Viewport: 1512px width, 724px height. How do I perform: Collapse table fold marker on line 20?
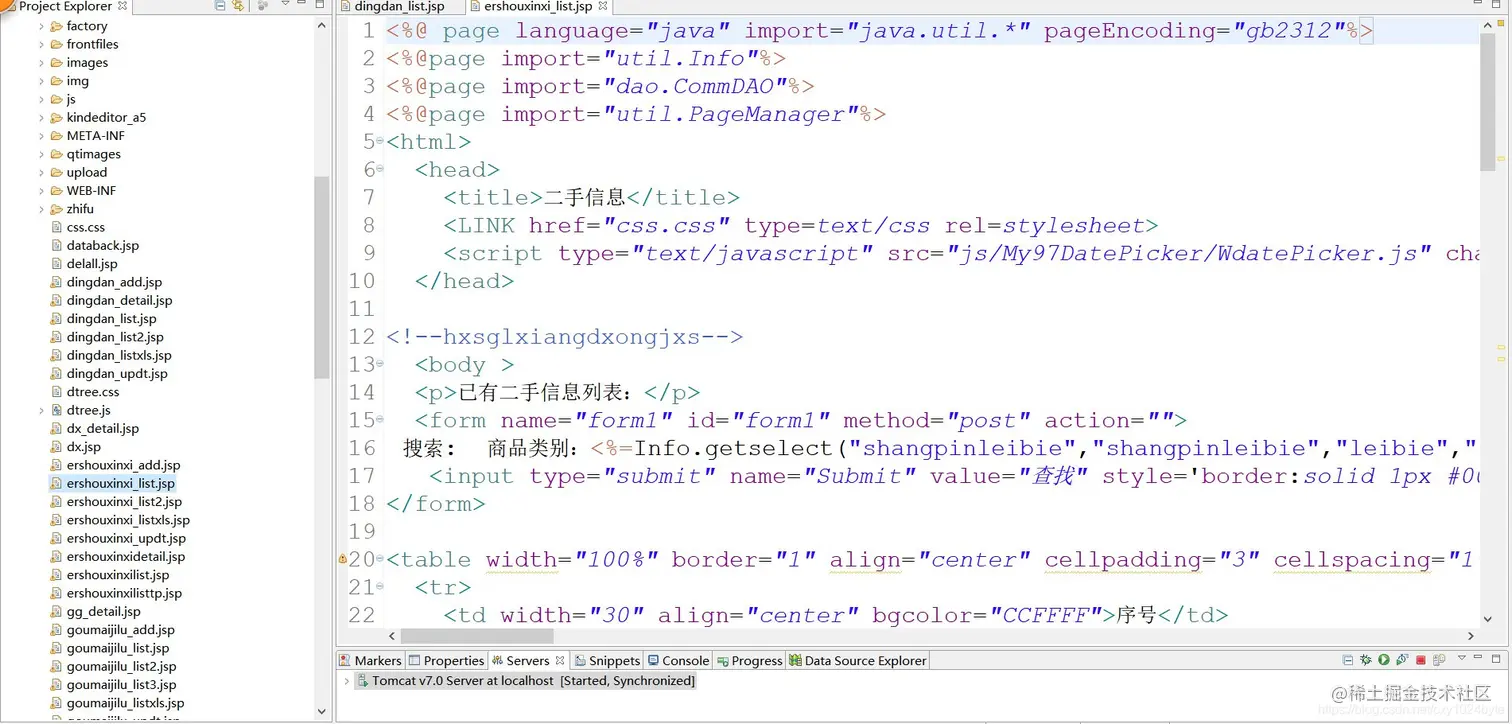pos(380,559)
